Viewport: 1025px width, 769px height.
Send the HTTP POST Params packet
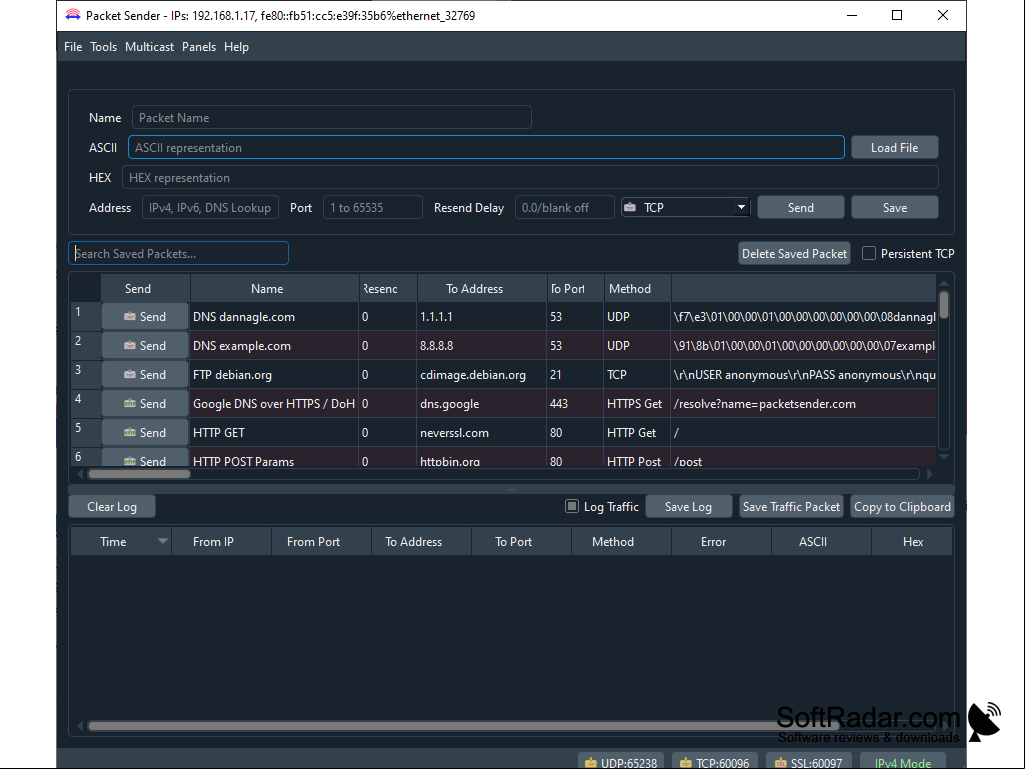tap(145, 459)
